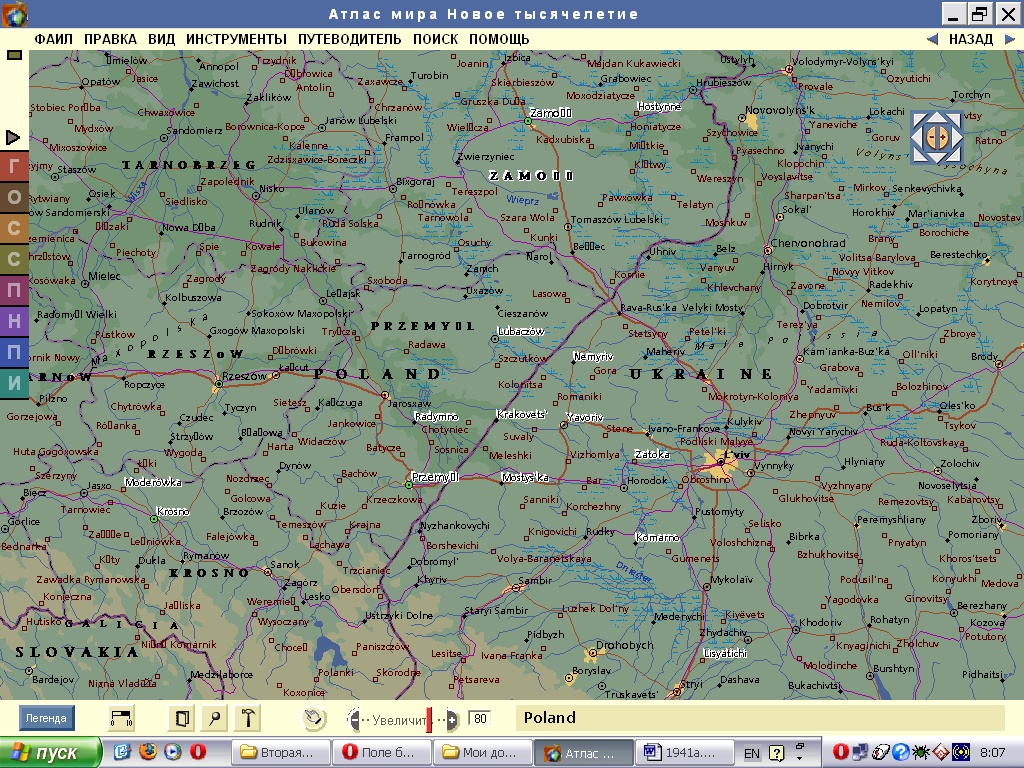Activate the hand pan tool
1024x768 pixels.
313,718
